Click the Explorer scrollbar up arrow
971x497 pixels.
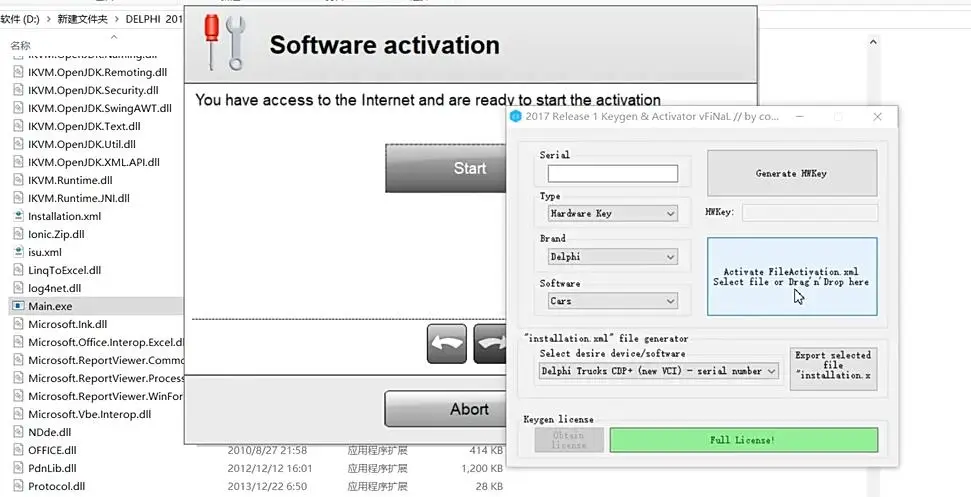pos(873,42)
